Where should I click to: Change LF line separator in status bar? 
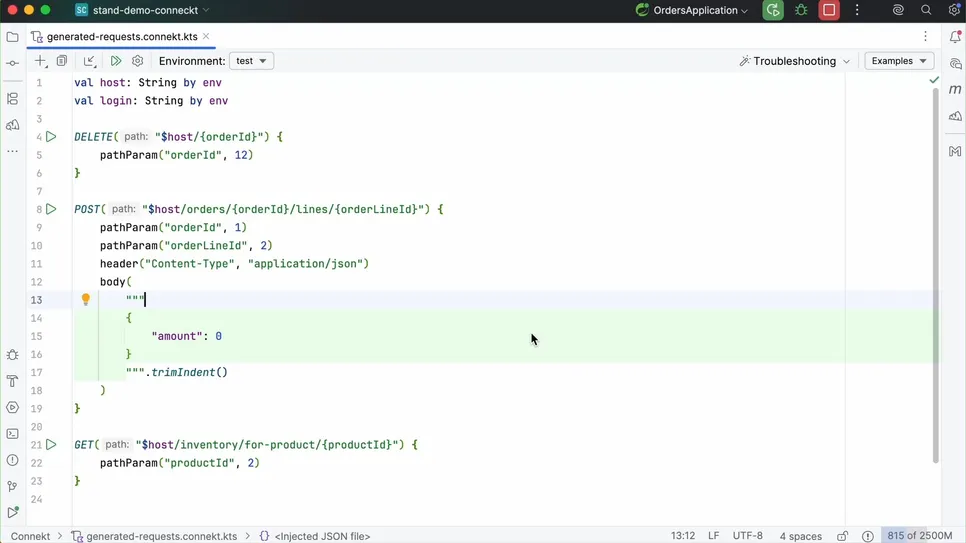pyautogui.click(x=713, y=536)
